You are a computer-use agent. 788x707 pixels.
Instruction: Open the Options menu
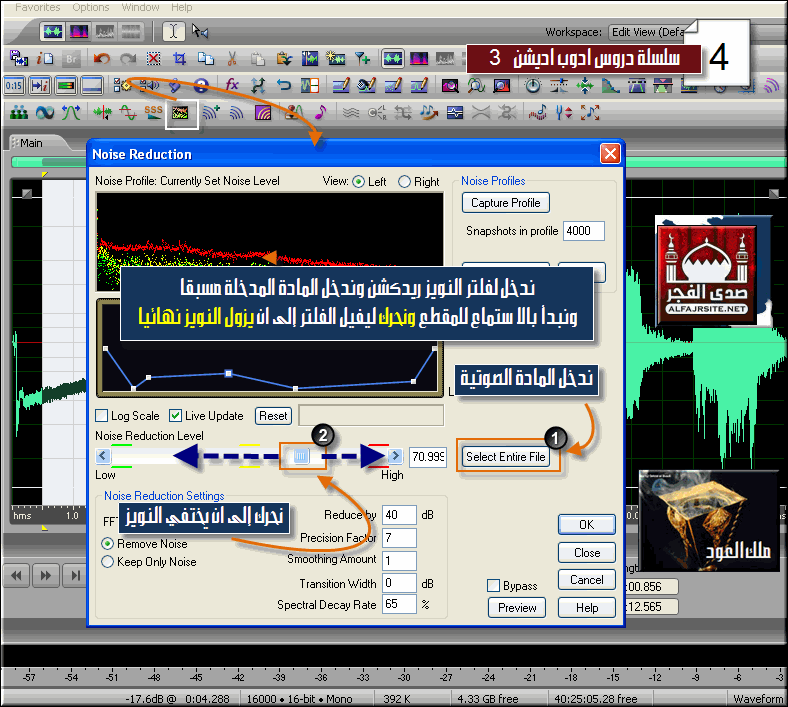[x=90, y=7]
